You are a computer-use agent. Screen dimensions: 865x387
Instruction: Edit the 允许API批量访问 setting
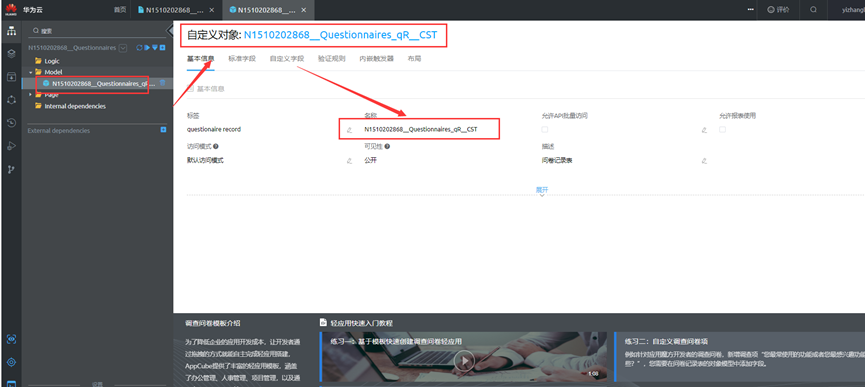(704, 130)
